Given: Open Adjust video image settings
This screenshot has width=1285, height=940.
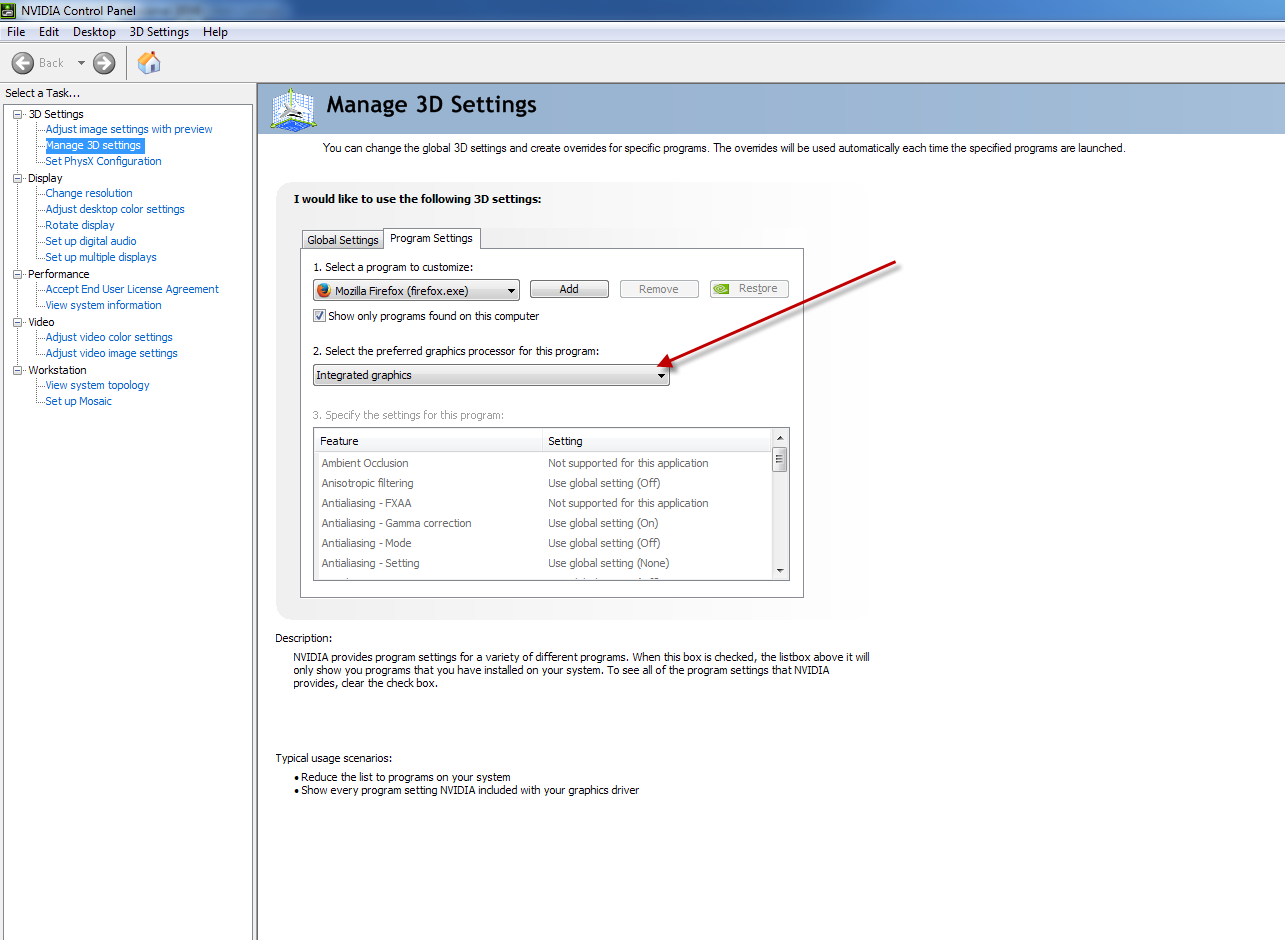Looking at the screenshot, I should [112, 353].
